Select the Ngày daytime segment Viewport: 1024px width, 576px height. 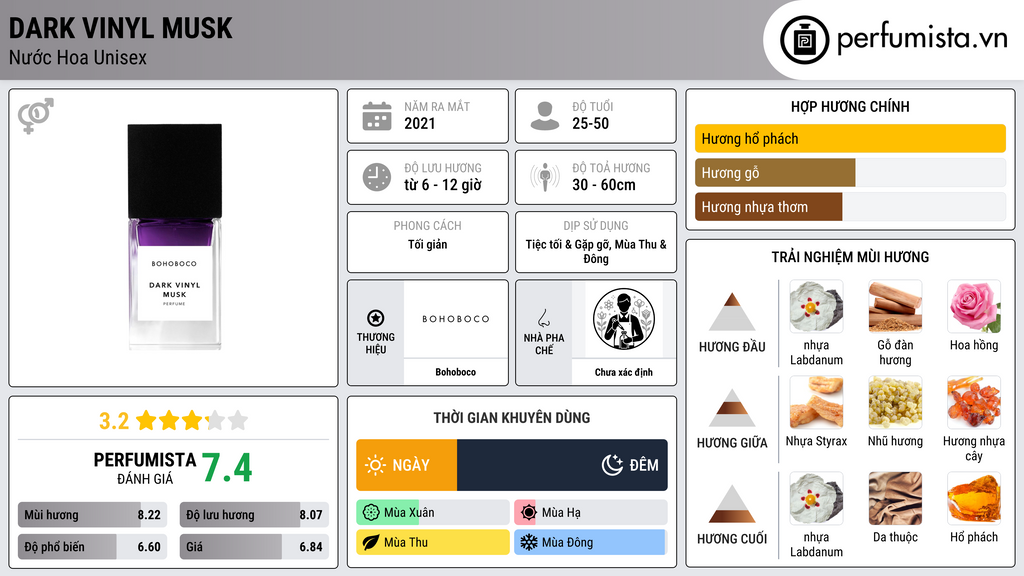(x=406, y=465)
